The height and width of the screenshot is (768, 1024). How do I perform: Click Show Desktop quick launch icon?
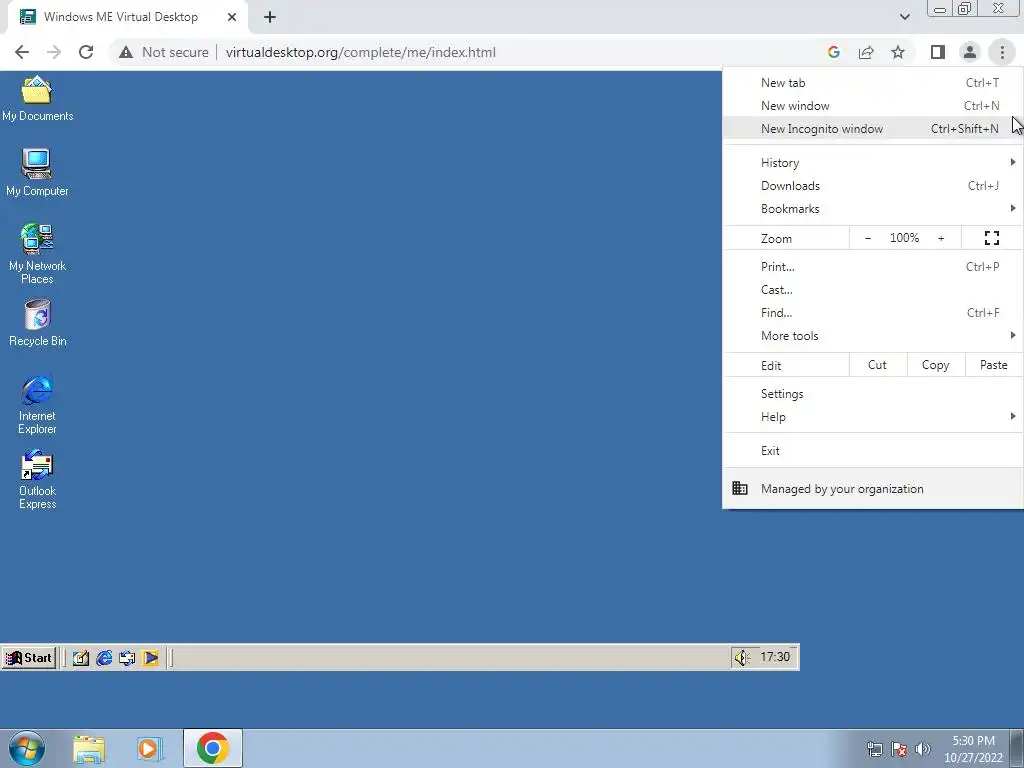click(81, 658)
